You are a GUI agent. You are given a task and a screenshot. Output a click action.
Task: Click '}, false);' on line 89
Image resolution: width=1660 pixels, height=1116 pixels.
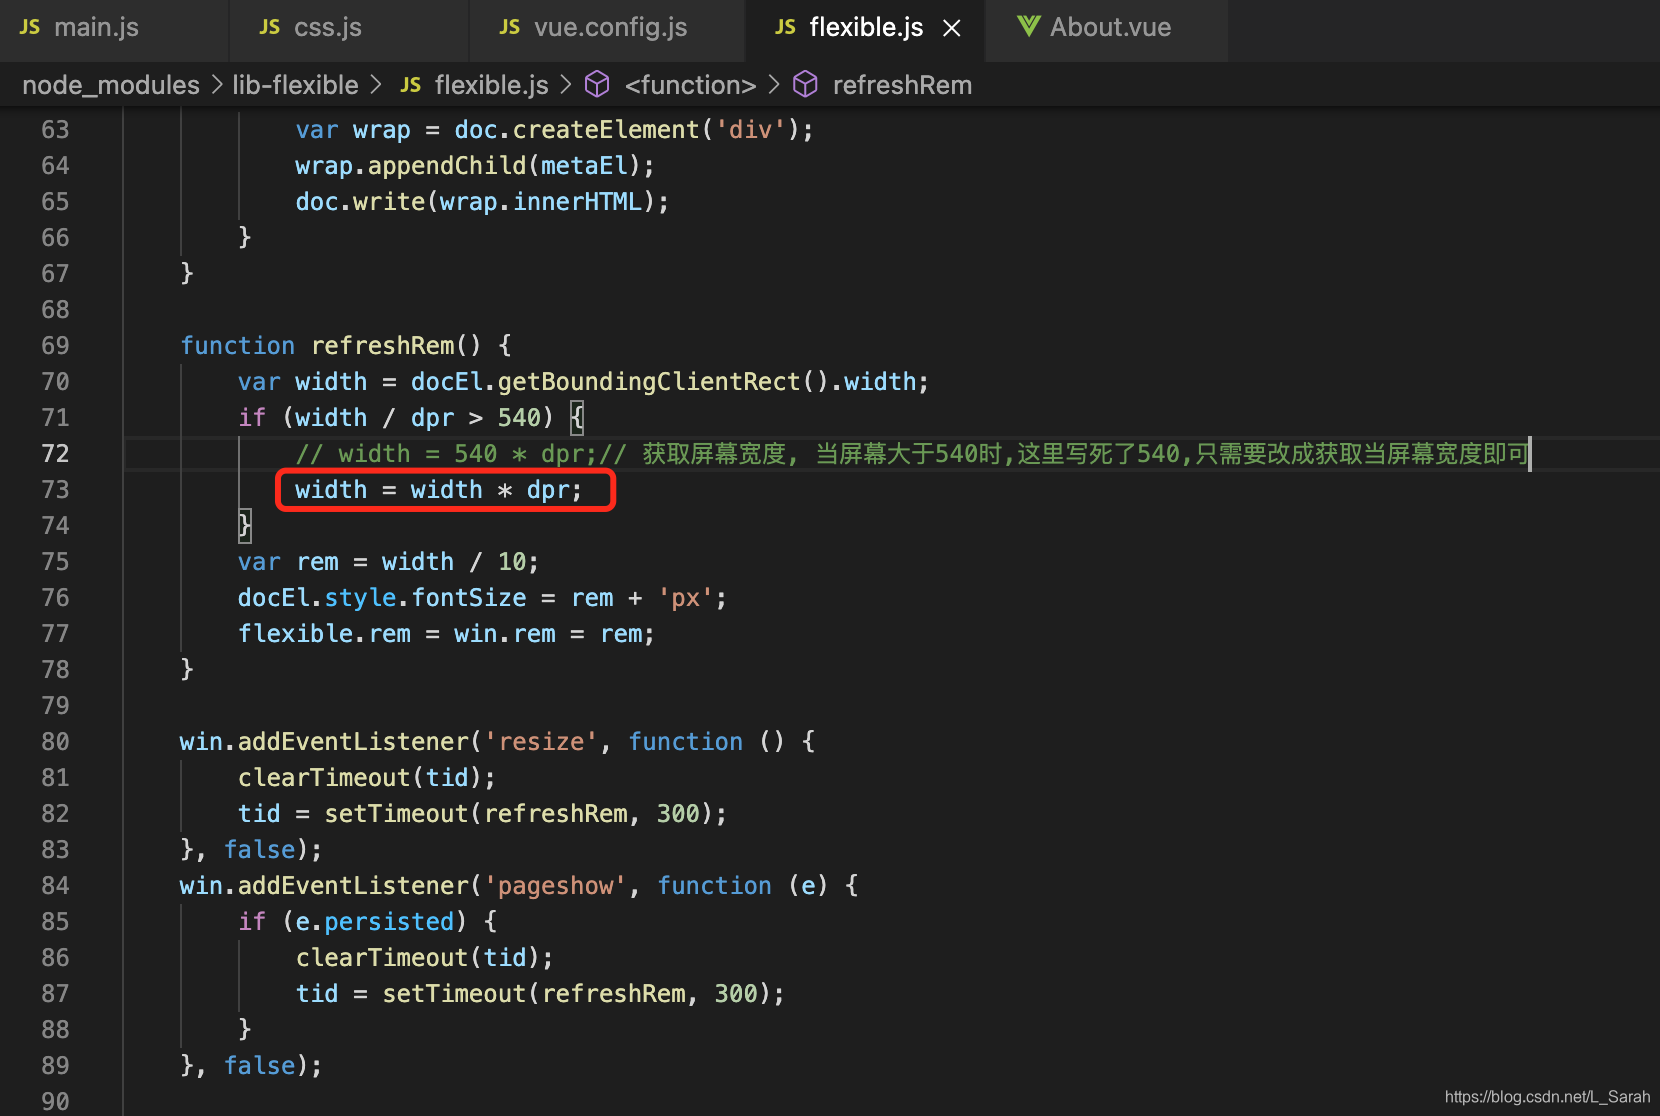pos(251,1066)
